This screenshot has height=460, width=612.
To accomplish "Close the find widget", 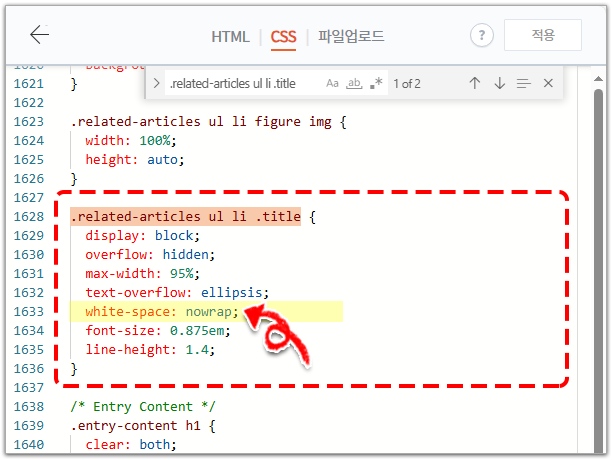I will tap(548, 83).
